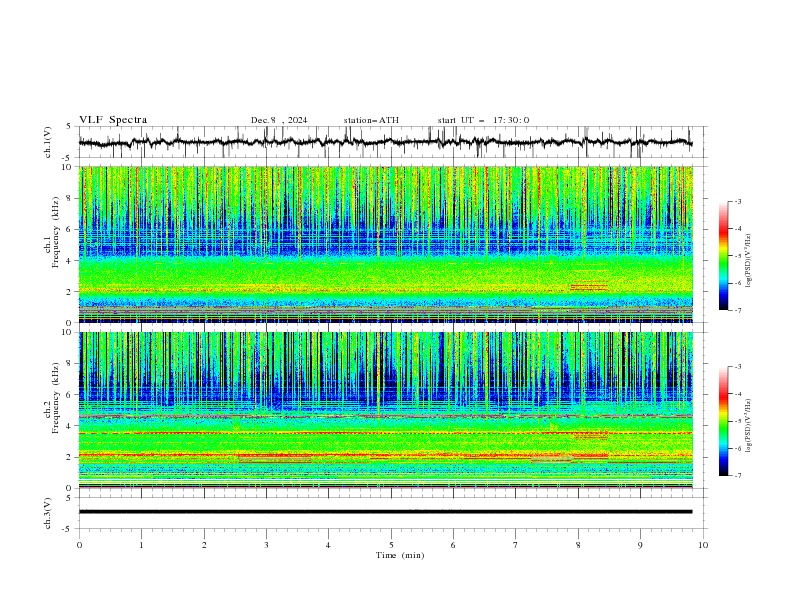The height and width of the screenshot is (612, 792).
Task: Click the "VLF Spectra" title text
Action: (x=113, y=120)
